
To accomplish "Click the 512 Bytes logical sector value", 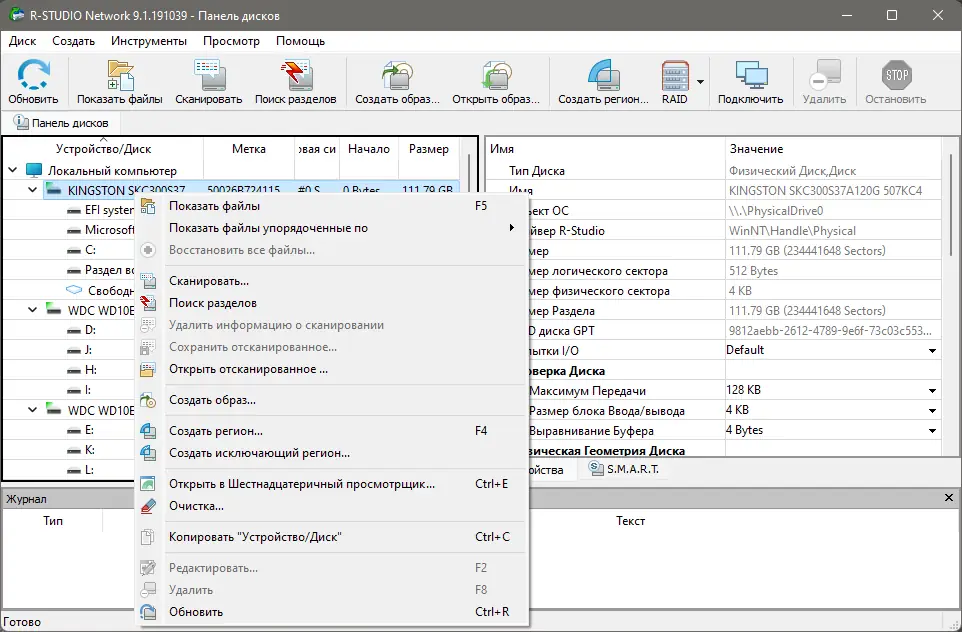I will click(753, 271).
